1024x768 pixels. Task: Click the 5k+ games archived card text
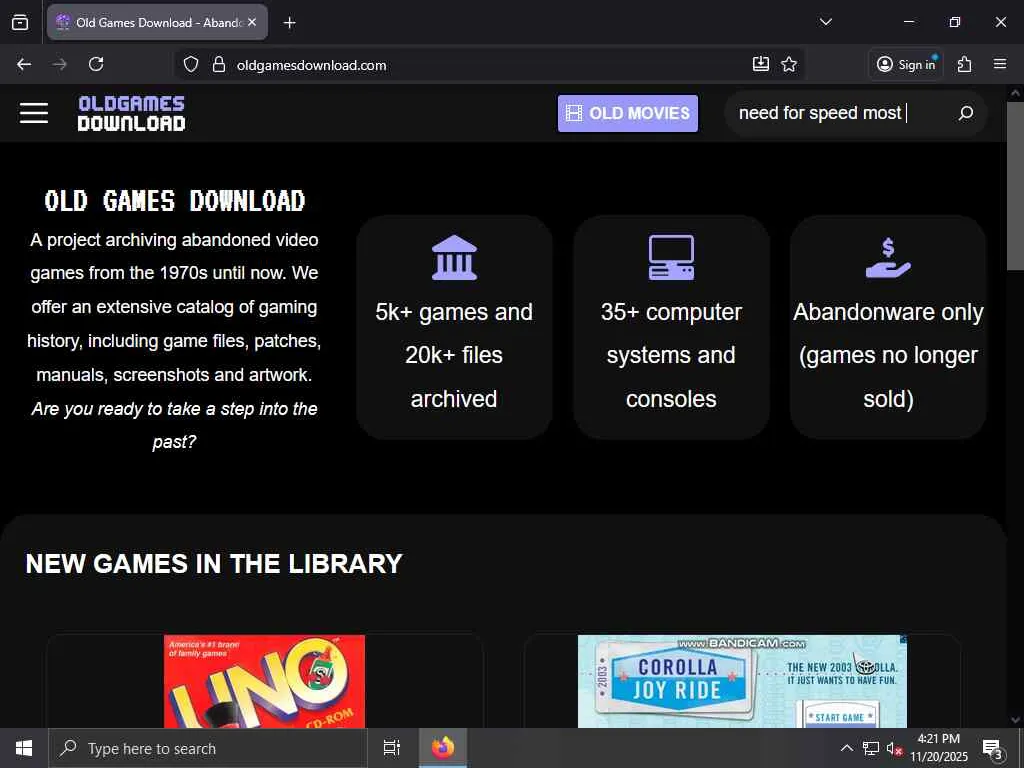pos(454,355)
